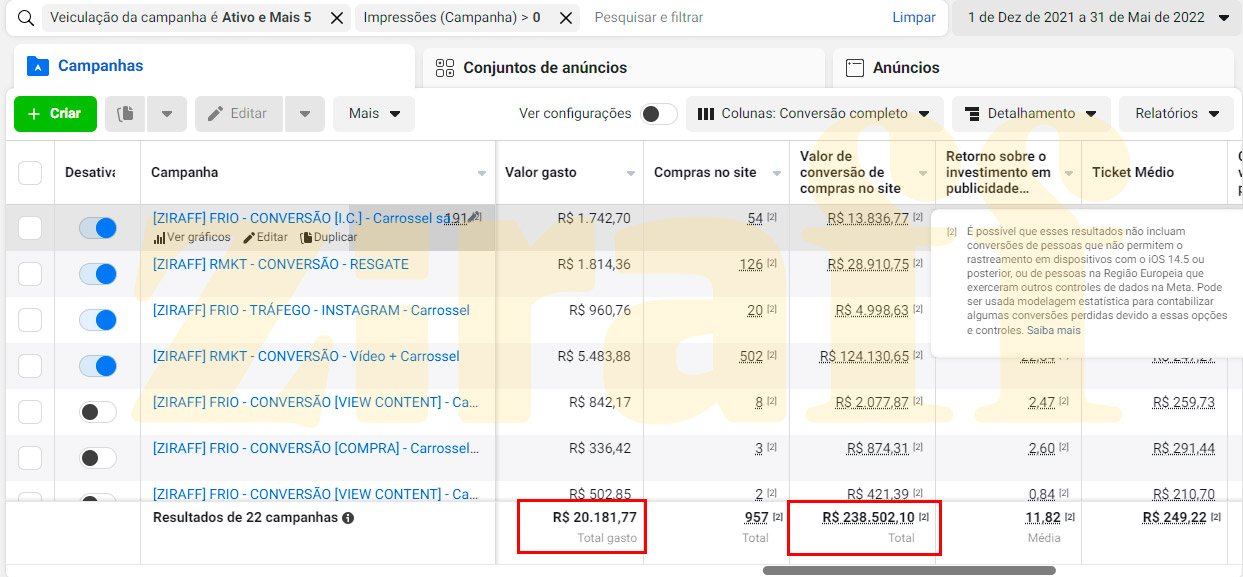
Task: Disable the RMKT - CONVERSÃO - RESGATE campaign toggle
Action: pos(98,274)
